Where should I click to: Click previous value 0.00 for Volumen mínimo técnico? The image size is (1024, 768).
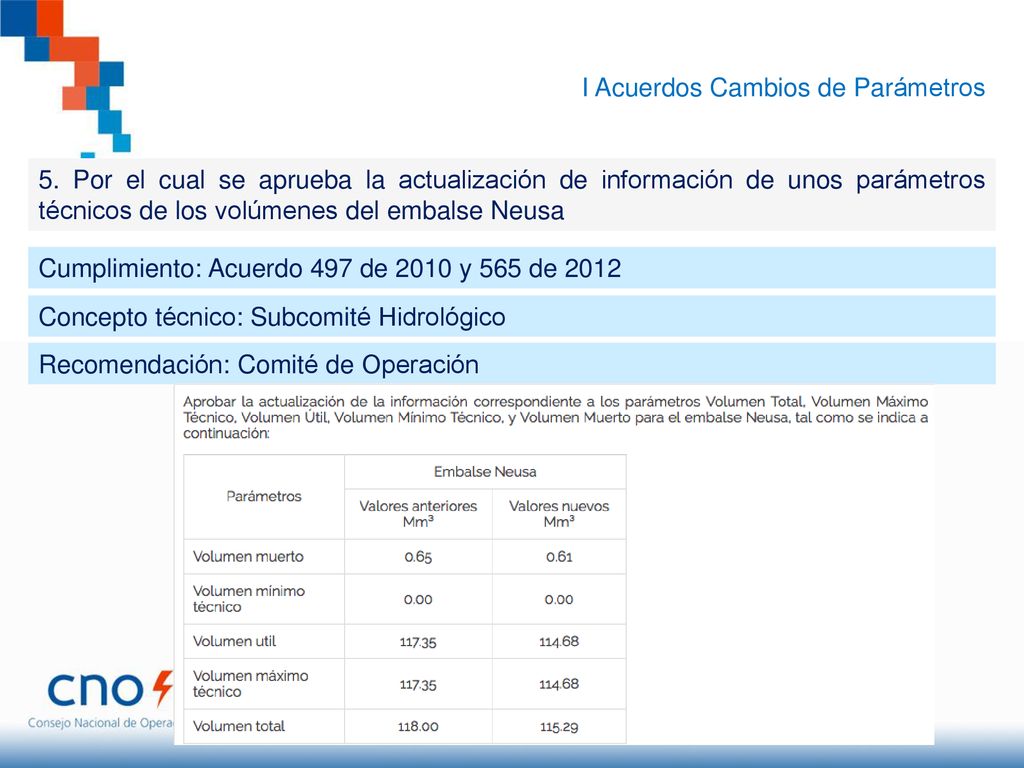point(418,600)
